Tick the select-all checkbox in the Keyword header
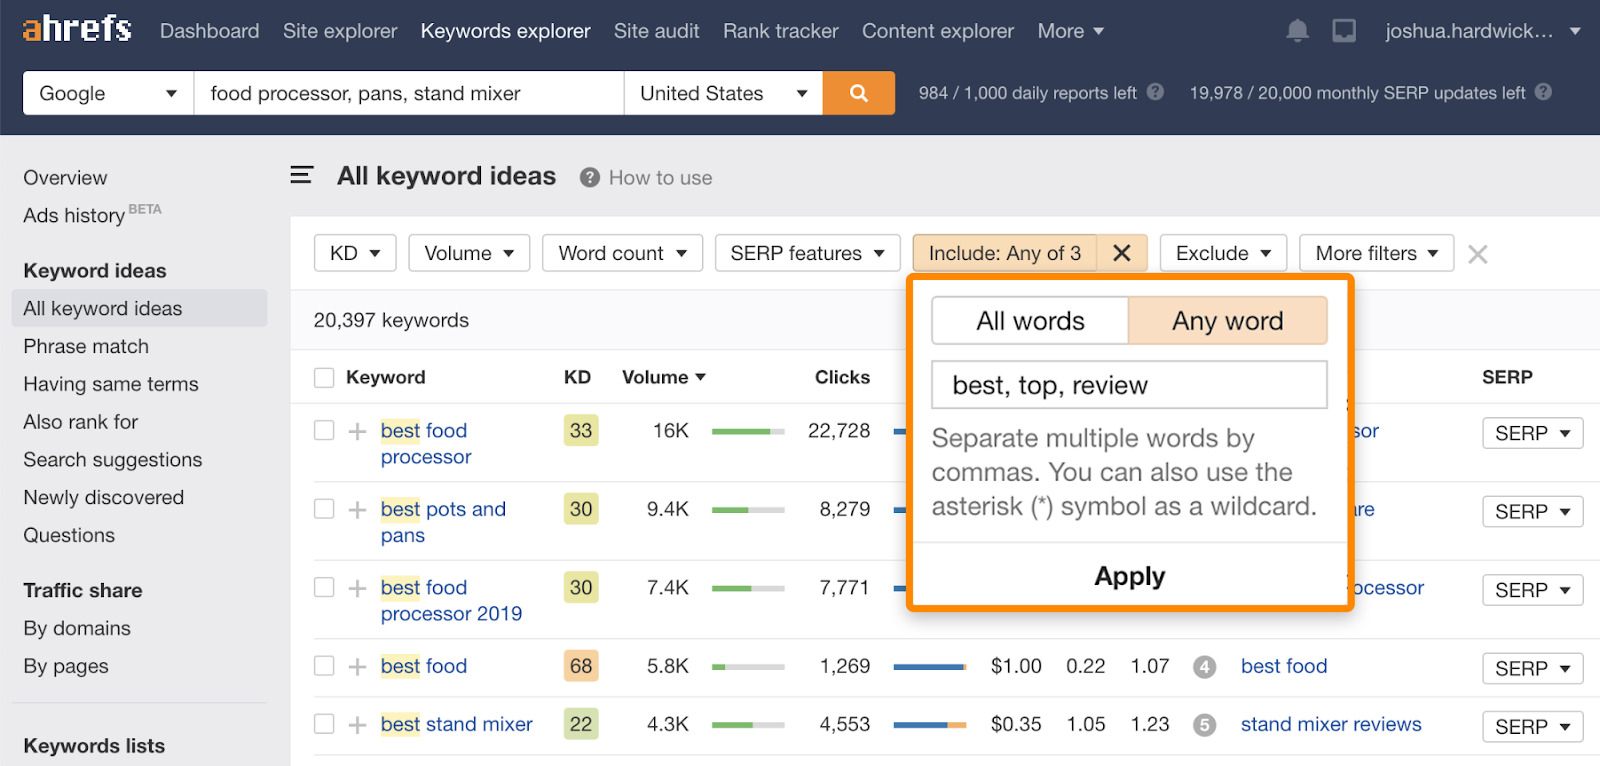The height and width of the screenshot is (766, 1600). click(324, 377)
